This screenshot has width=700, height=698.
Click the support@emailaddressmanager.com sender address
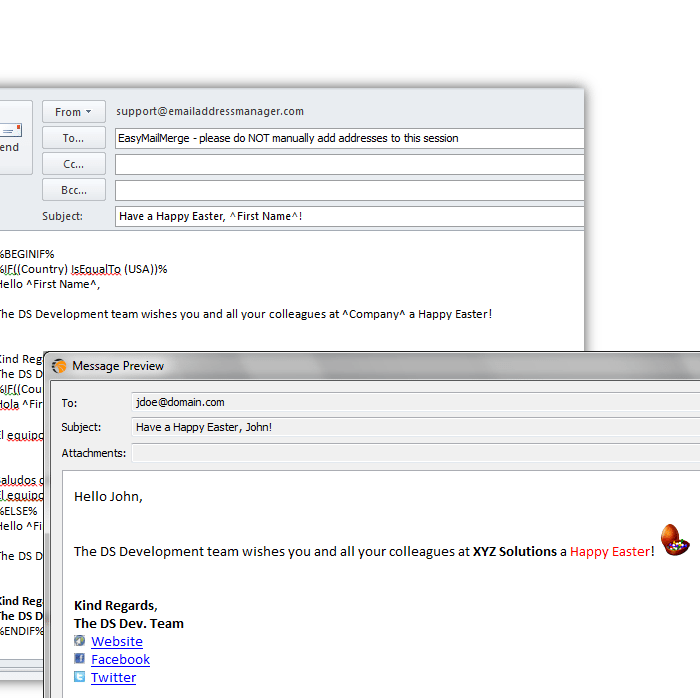[x=210, y=111]
